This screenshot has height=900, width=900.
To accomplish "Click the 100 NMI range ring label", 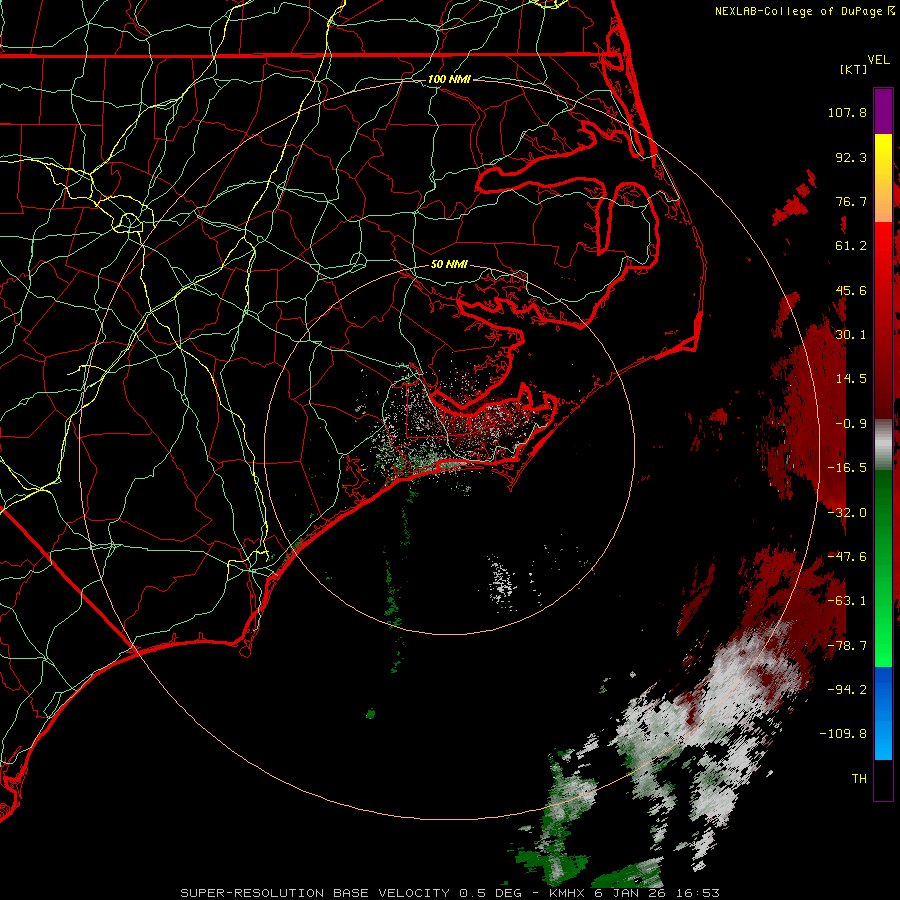I will coord(449,79).
